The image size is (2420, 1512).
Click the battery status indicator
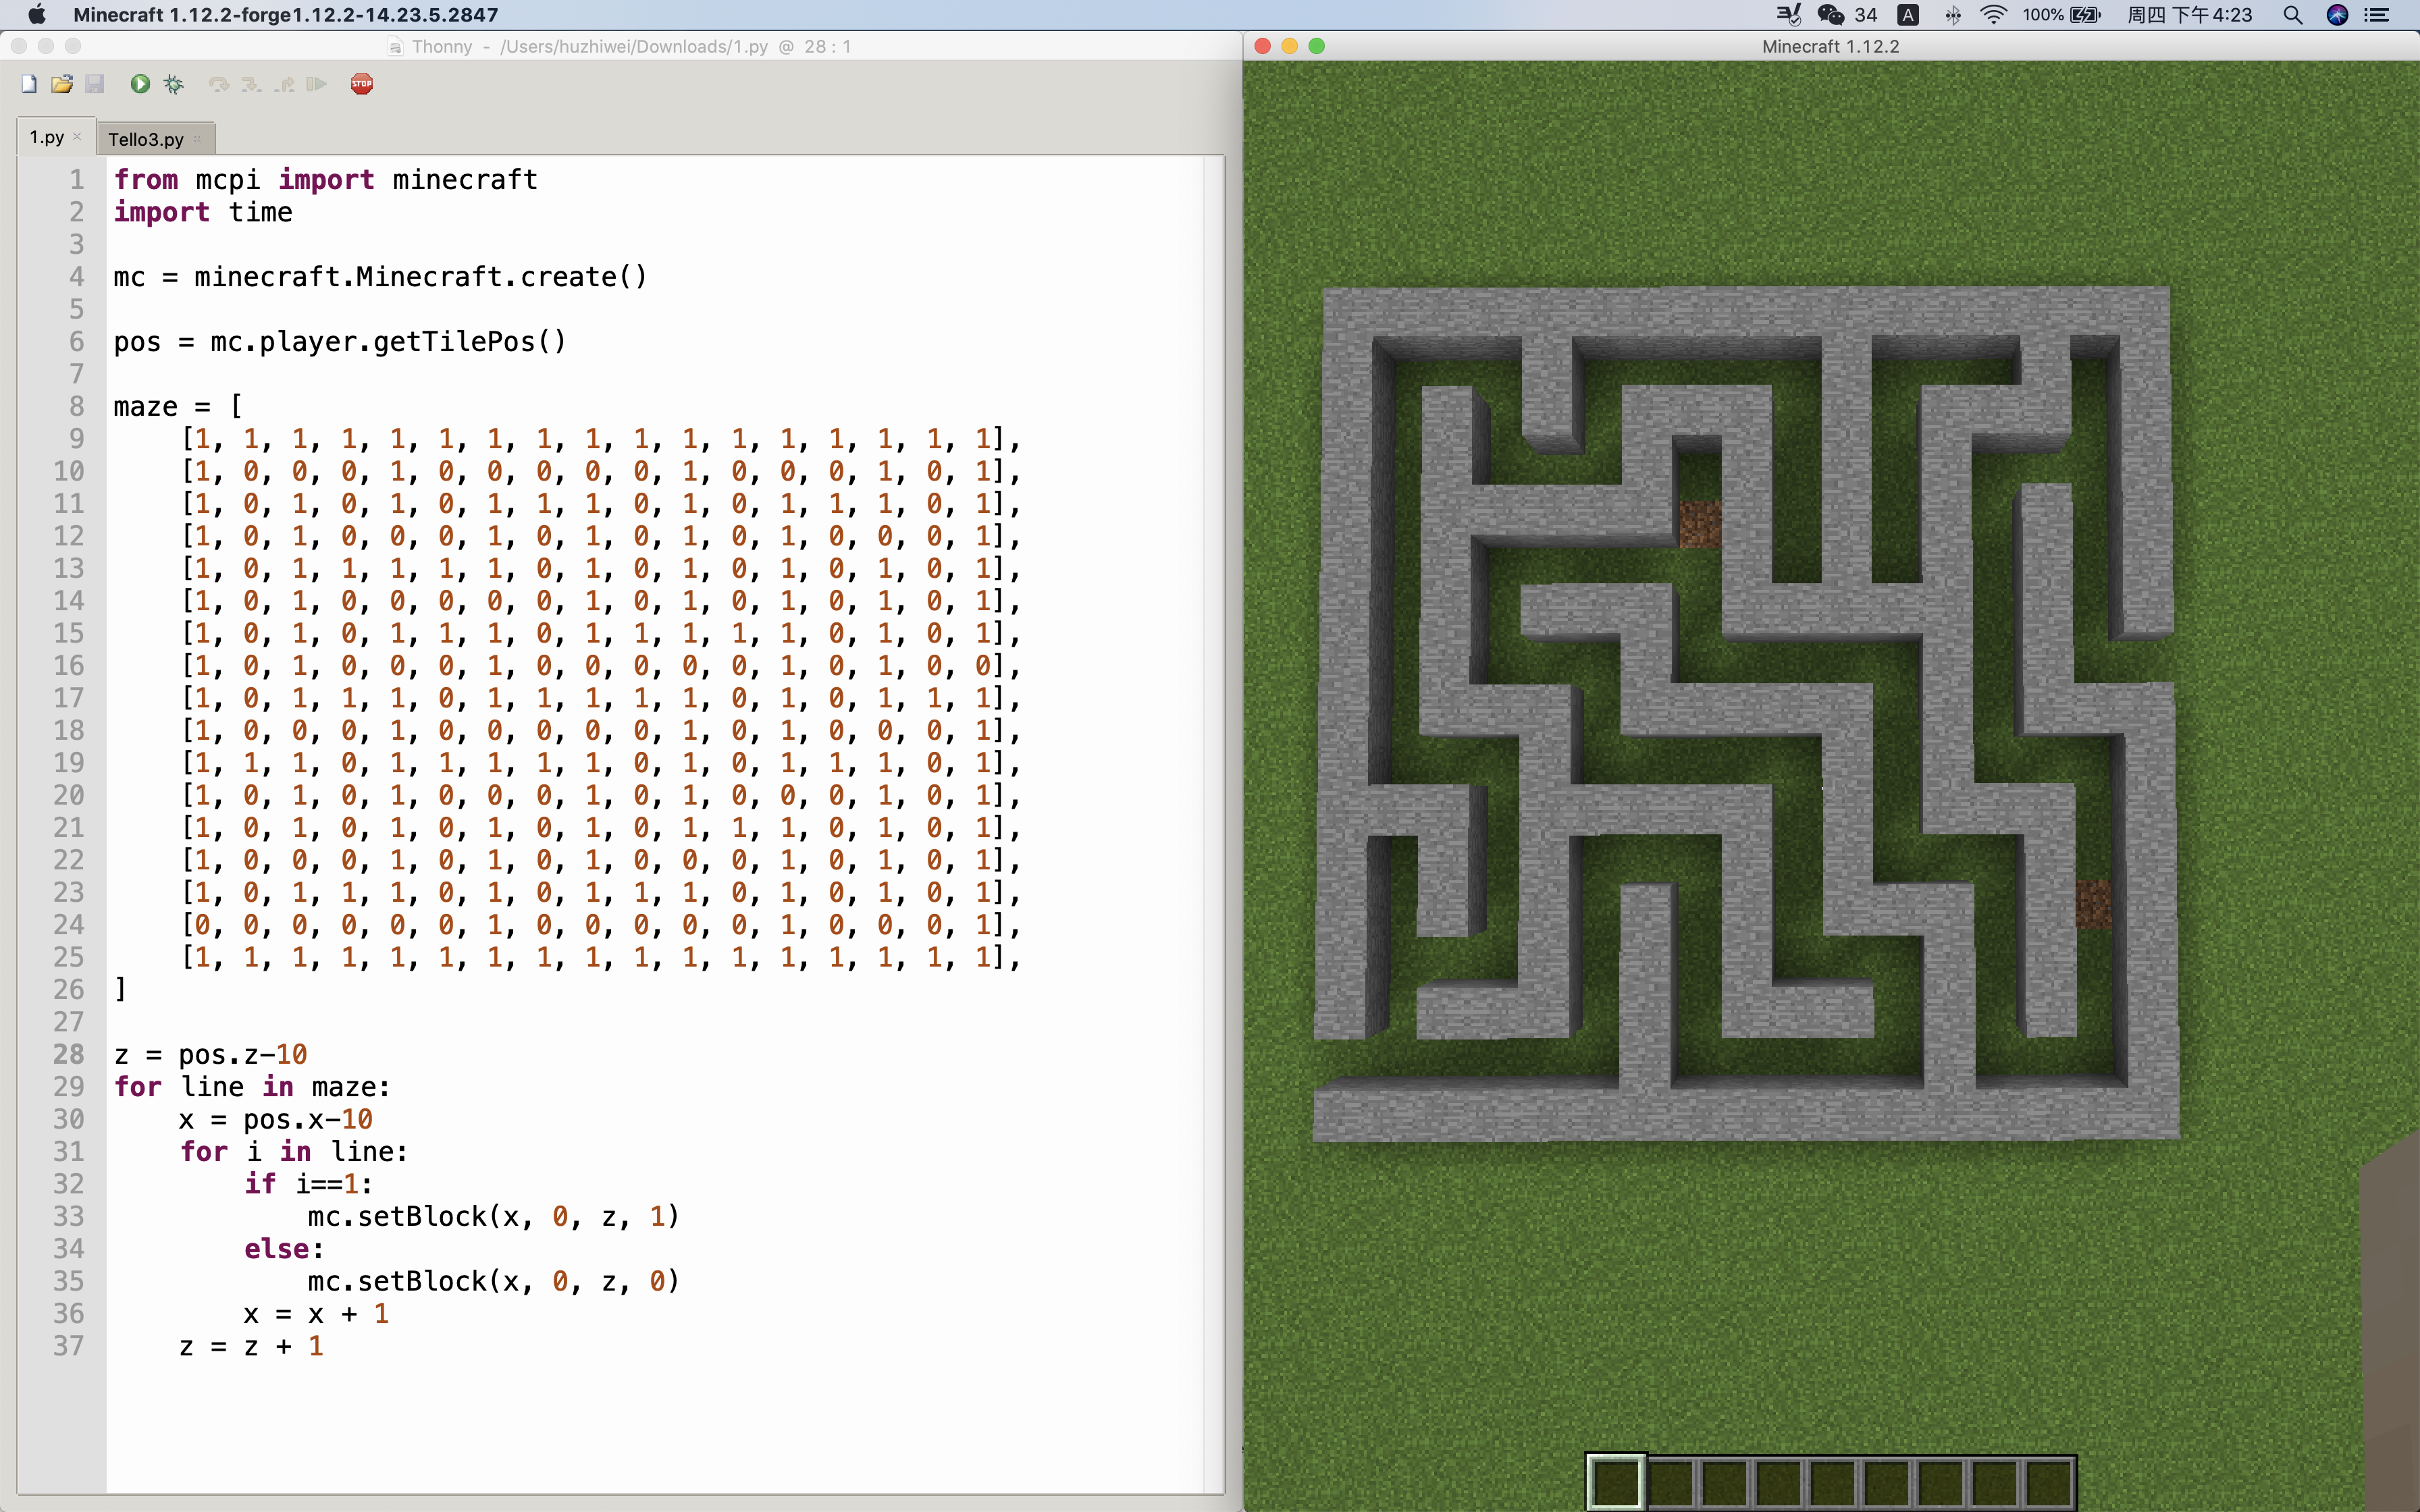point(2062,15)
